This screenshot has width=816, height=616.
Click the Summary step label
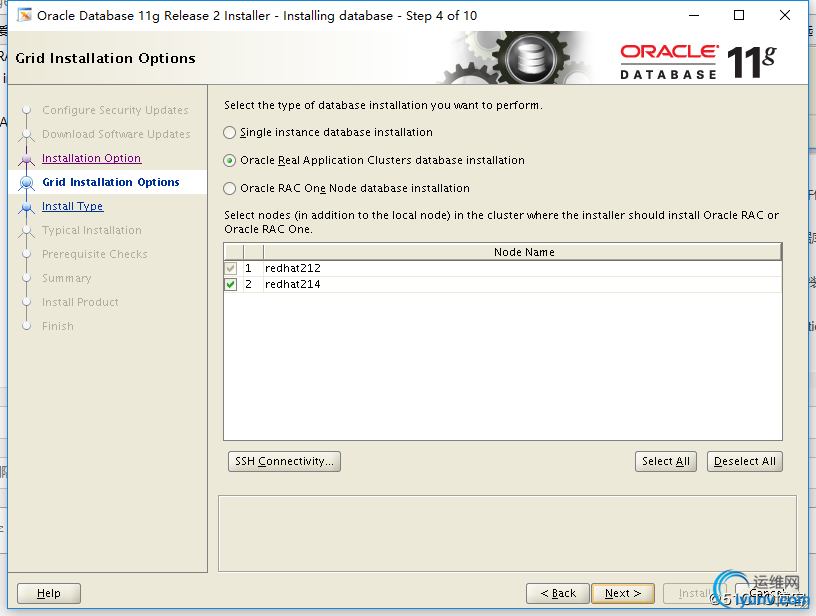tap(67, 278)
